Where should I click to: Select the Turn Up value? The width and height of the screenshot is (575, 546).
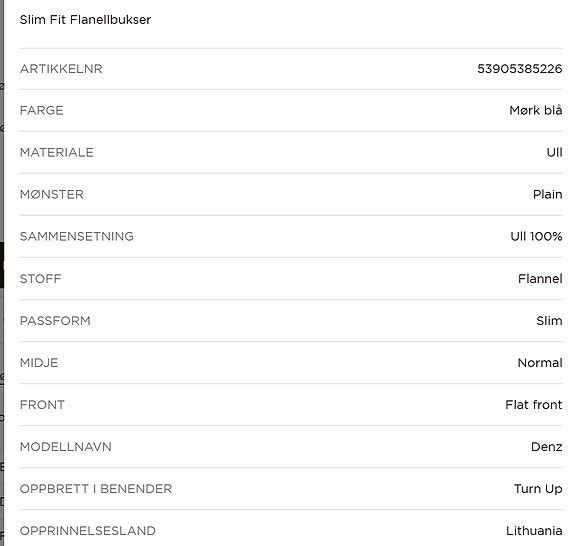(x=538, y=489)
